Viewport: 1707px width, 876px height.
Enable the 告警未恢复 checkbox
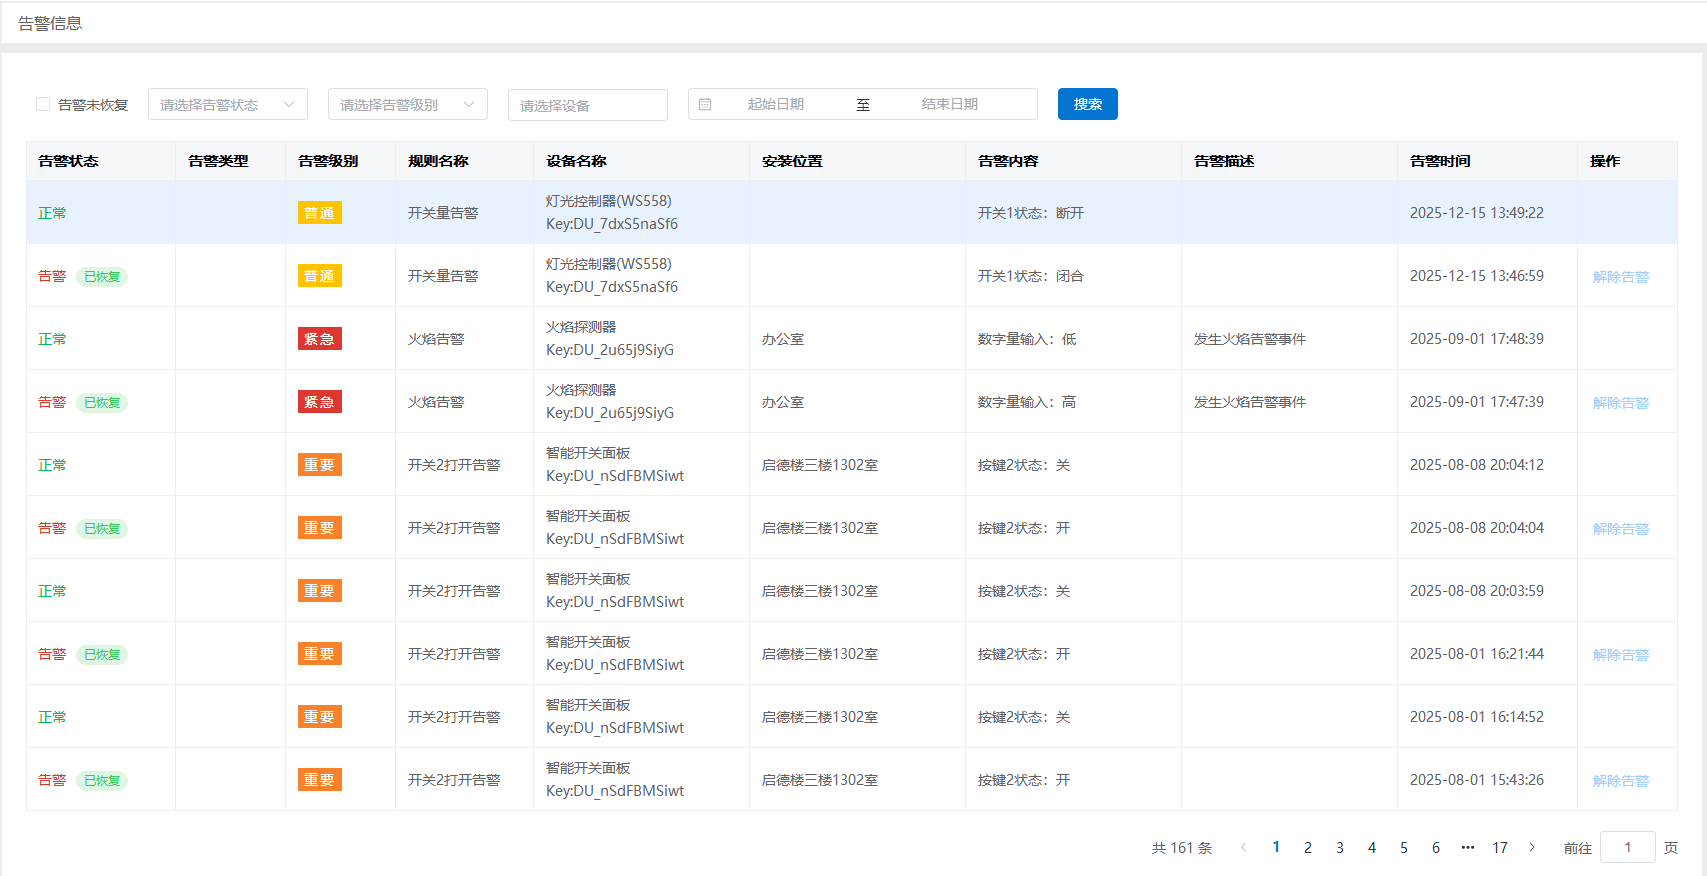tap(43, 104)
